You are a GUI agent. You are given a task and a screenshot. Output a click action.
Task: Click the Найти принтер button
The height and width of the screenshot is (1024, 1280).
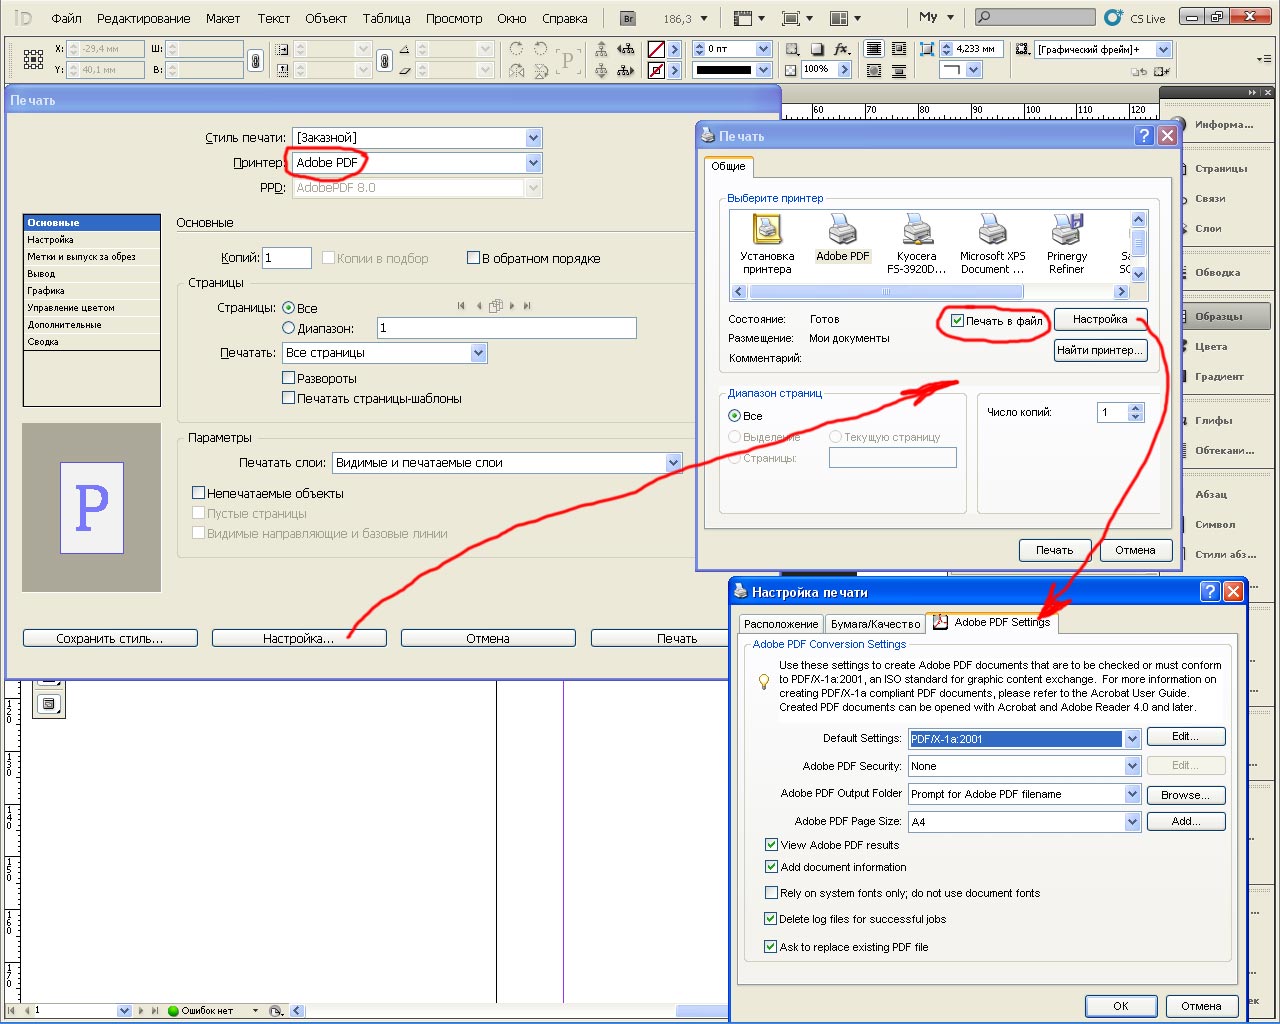click(1100, 350)
